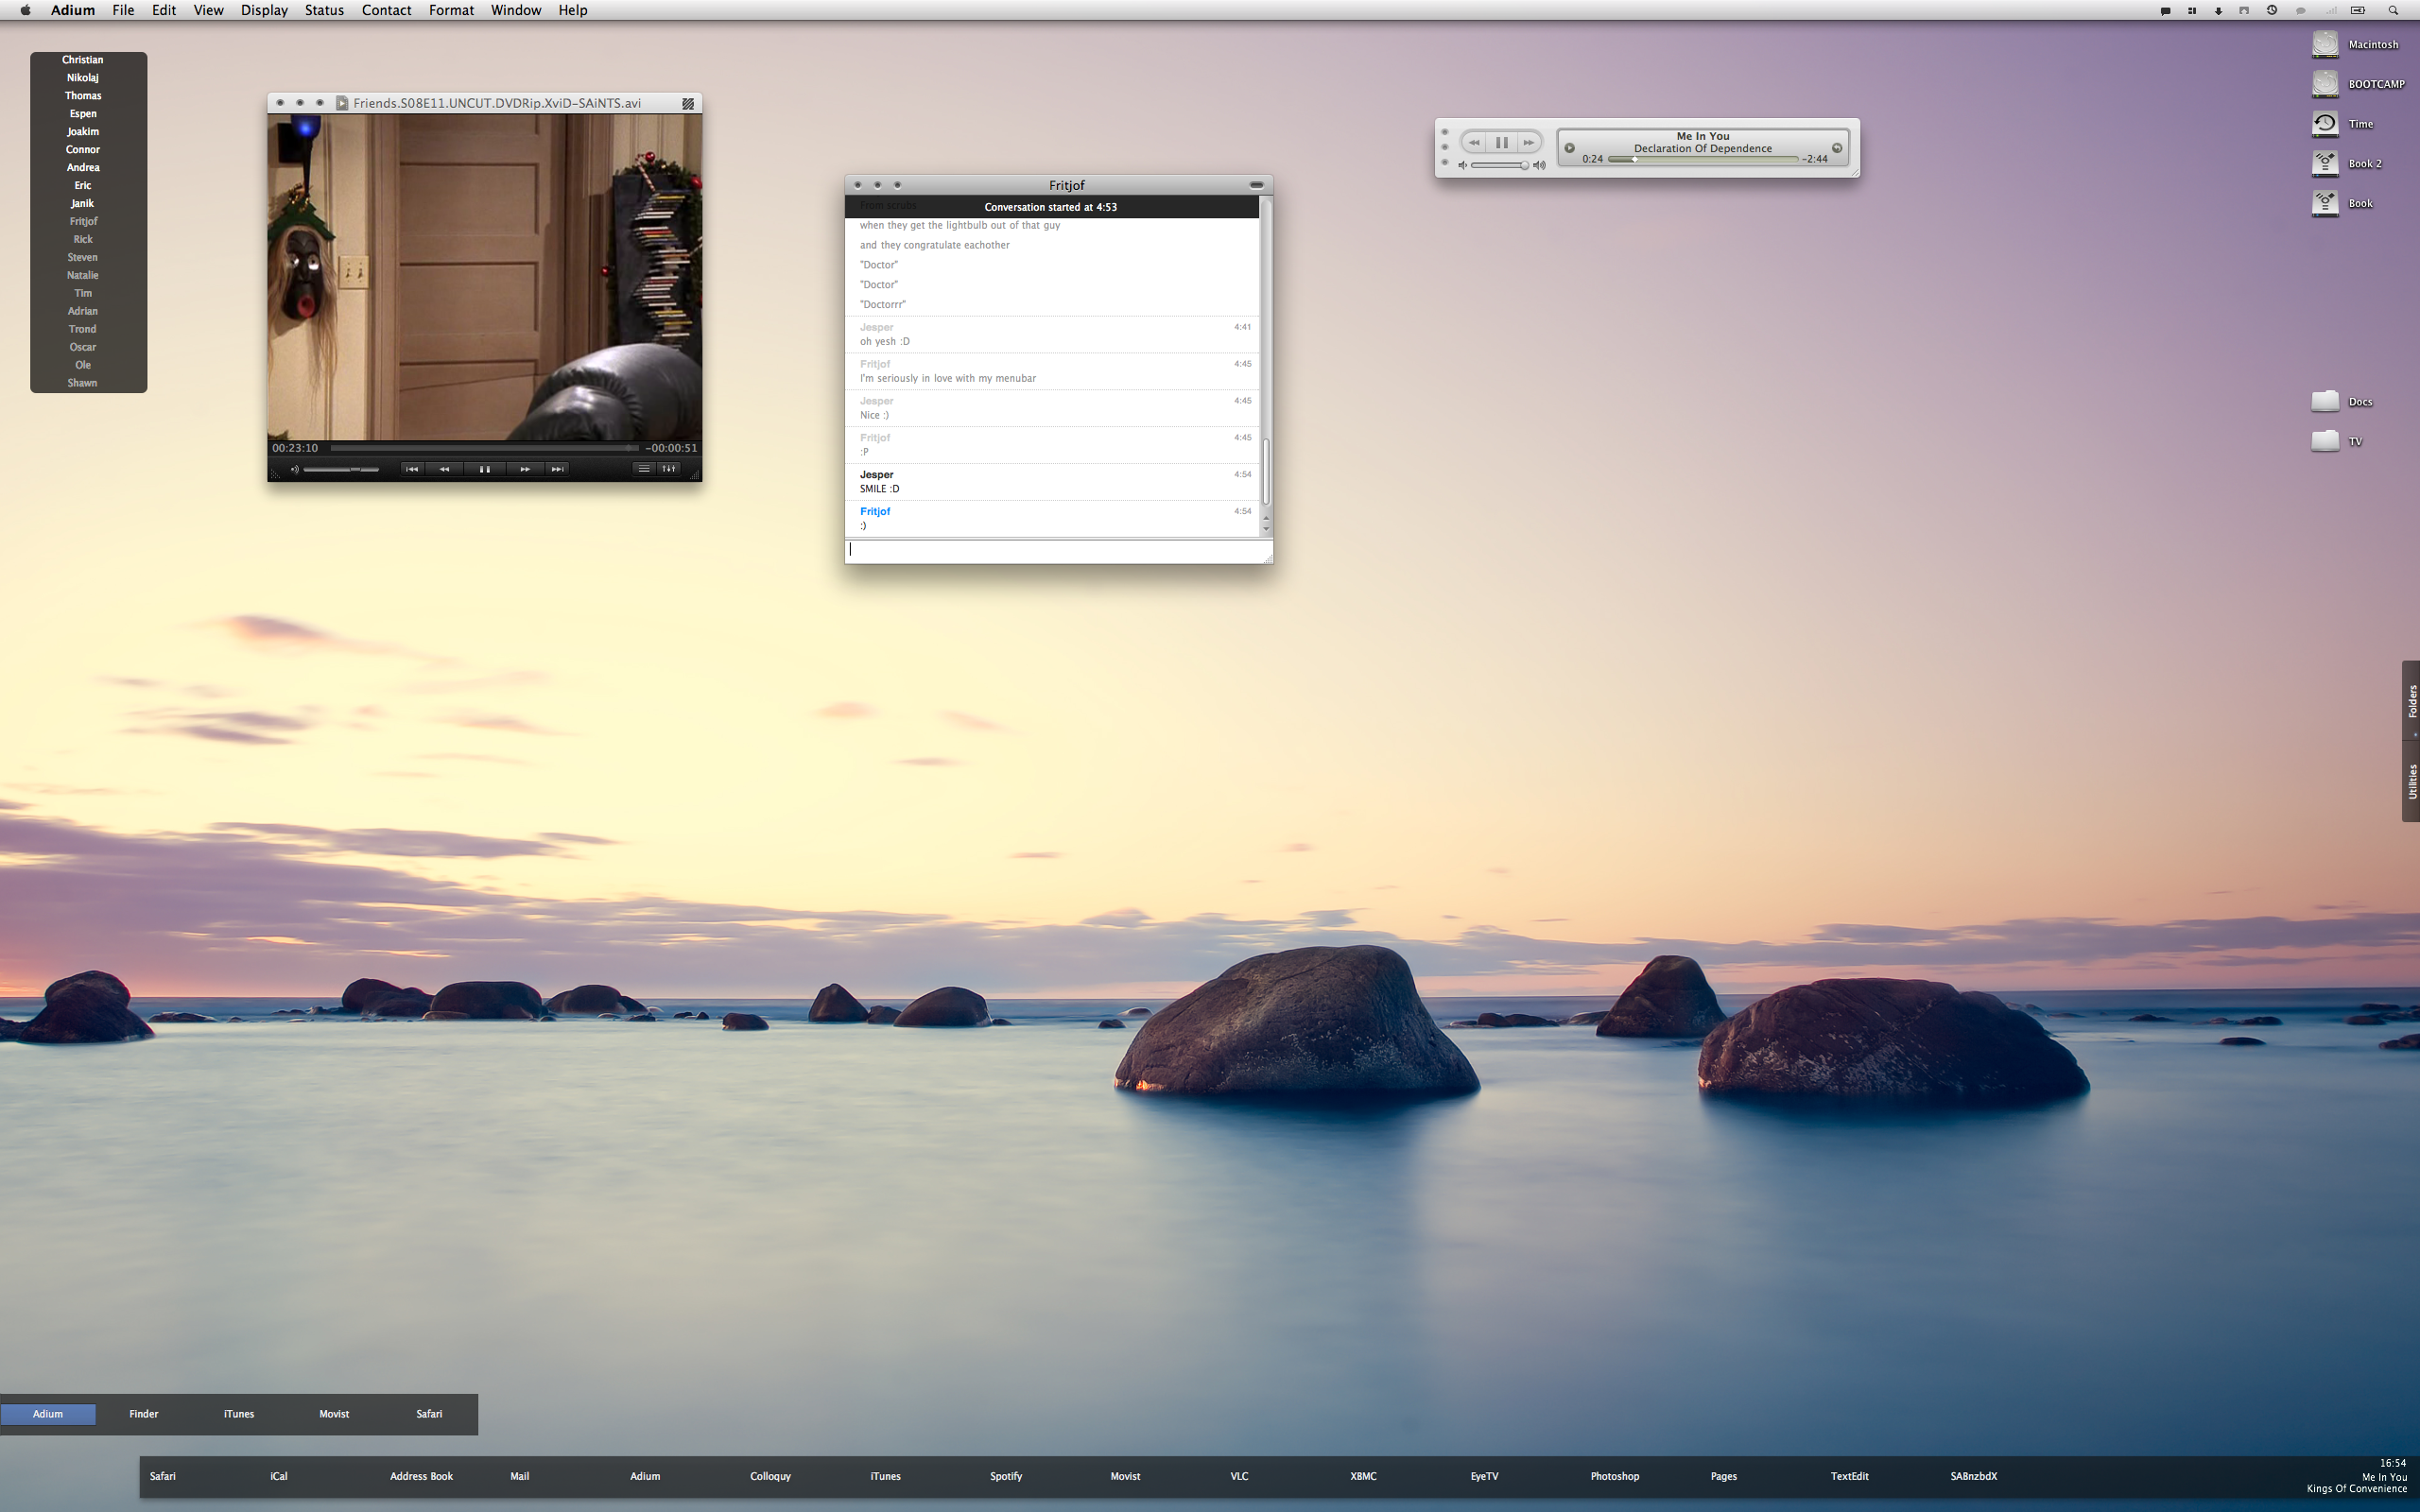Switch to Finder in the task switcher

coord(144,1414)
